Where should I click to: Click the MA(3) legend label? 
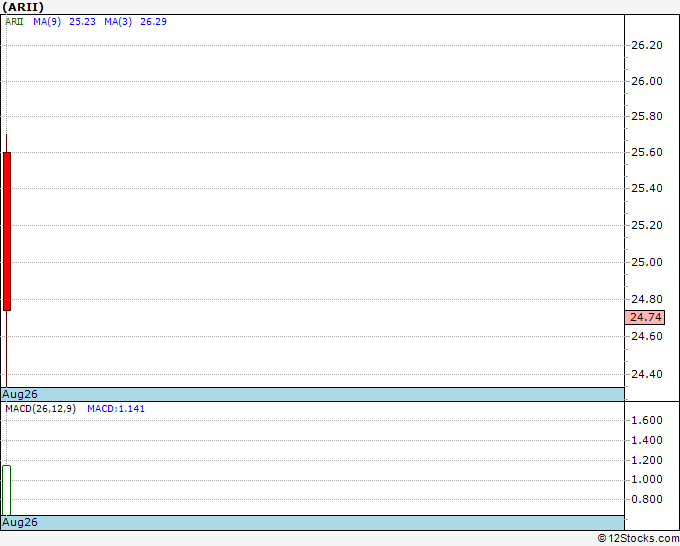(118, 22)
